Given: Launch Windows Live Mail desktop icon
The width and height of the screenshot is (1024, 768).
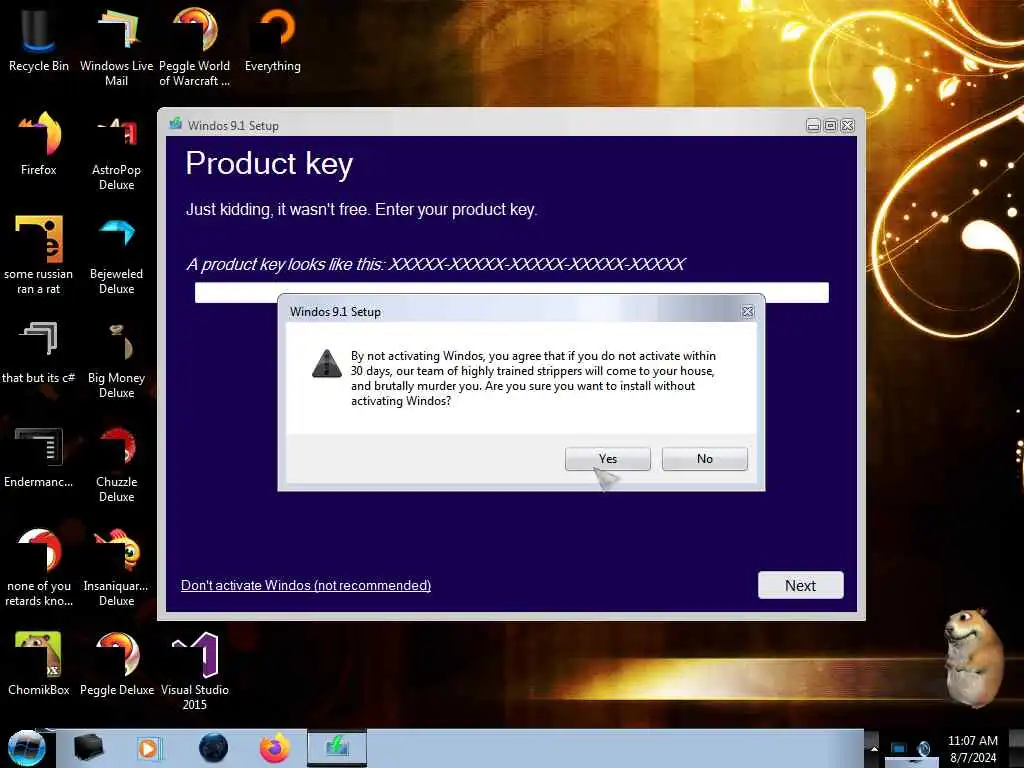Looking at the screenshot, I should click(116, 47).
